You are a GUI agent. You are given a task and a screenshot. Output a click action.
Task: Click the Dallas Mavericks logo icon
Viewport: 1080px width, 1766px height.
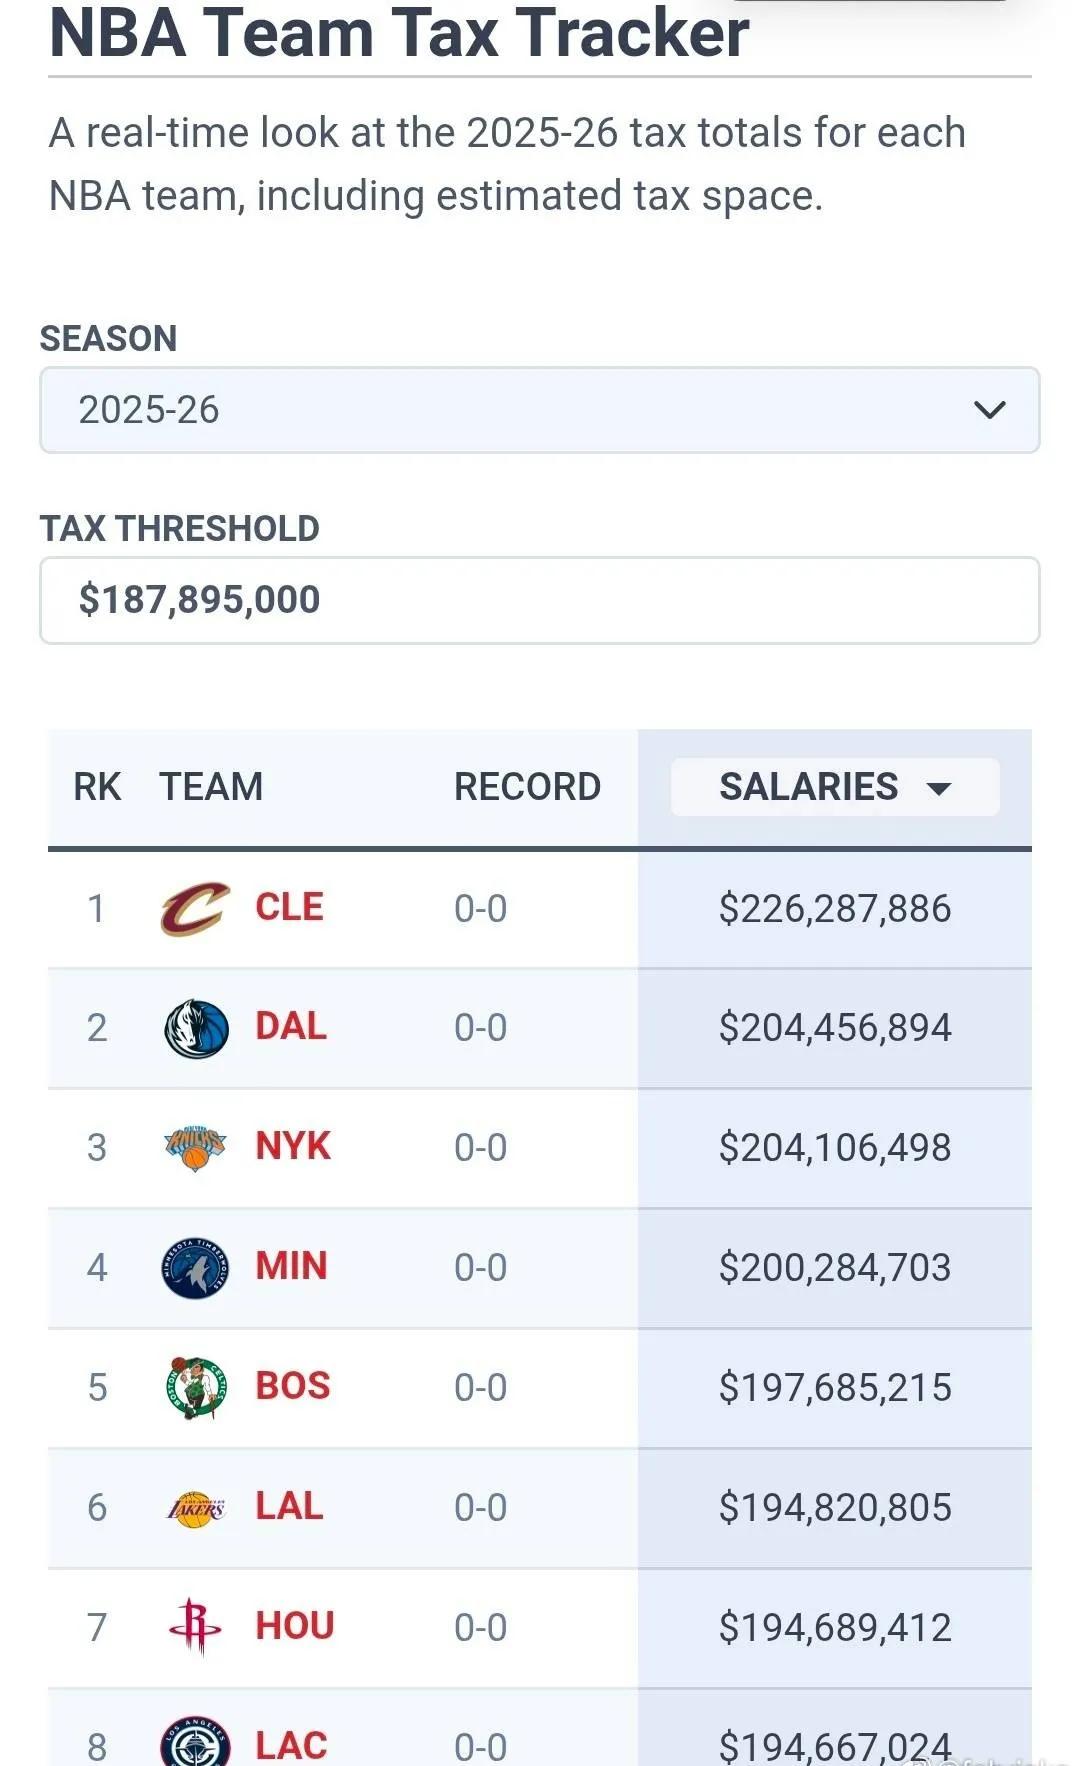[x=196, y=1028]
